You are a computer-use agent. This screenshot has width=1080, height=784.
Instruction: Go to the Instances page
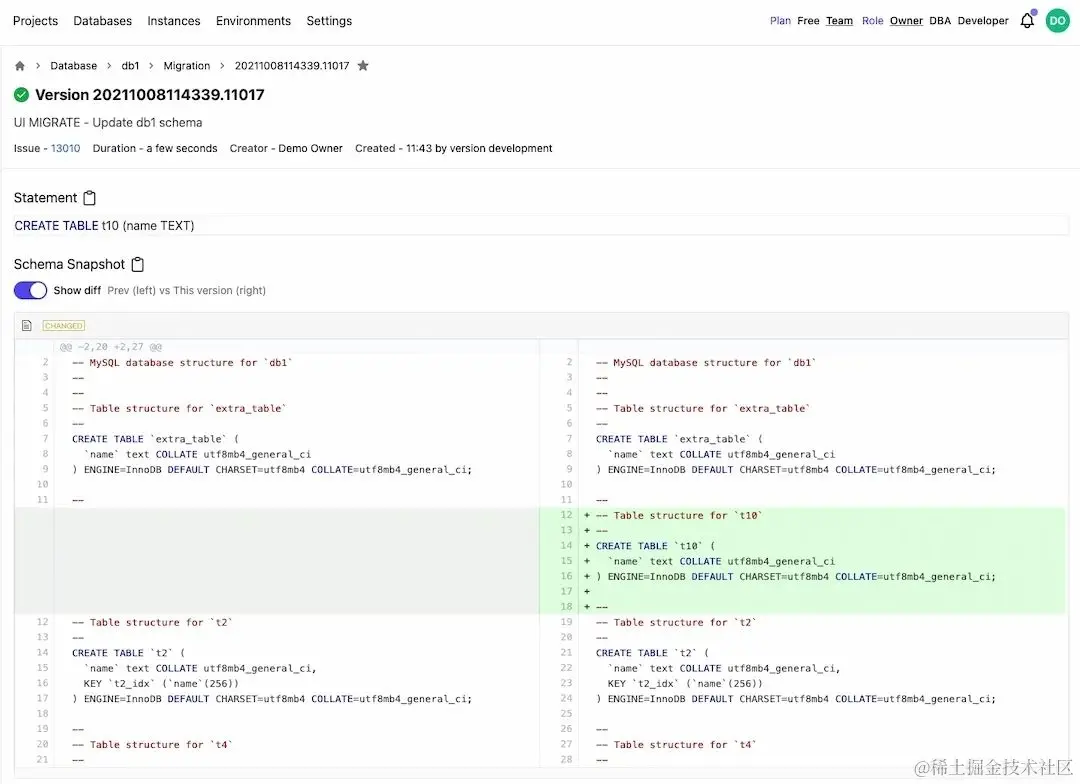pos(174,21)
